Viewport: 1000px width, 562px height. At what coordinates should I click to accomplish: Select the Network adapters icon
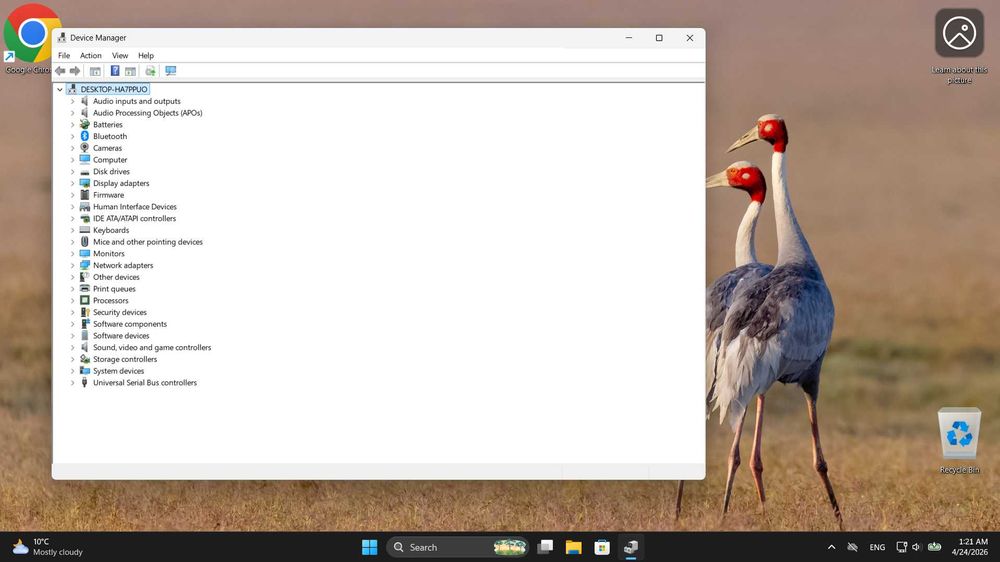pos(84,265)
